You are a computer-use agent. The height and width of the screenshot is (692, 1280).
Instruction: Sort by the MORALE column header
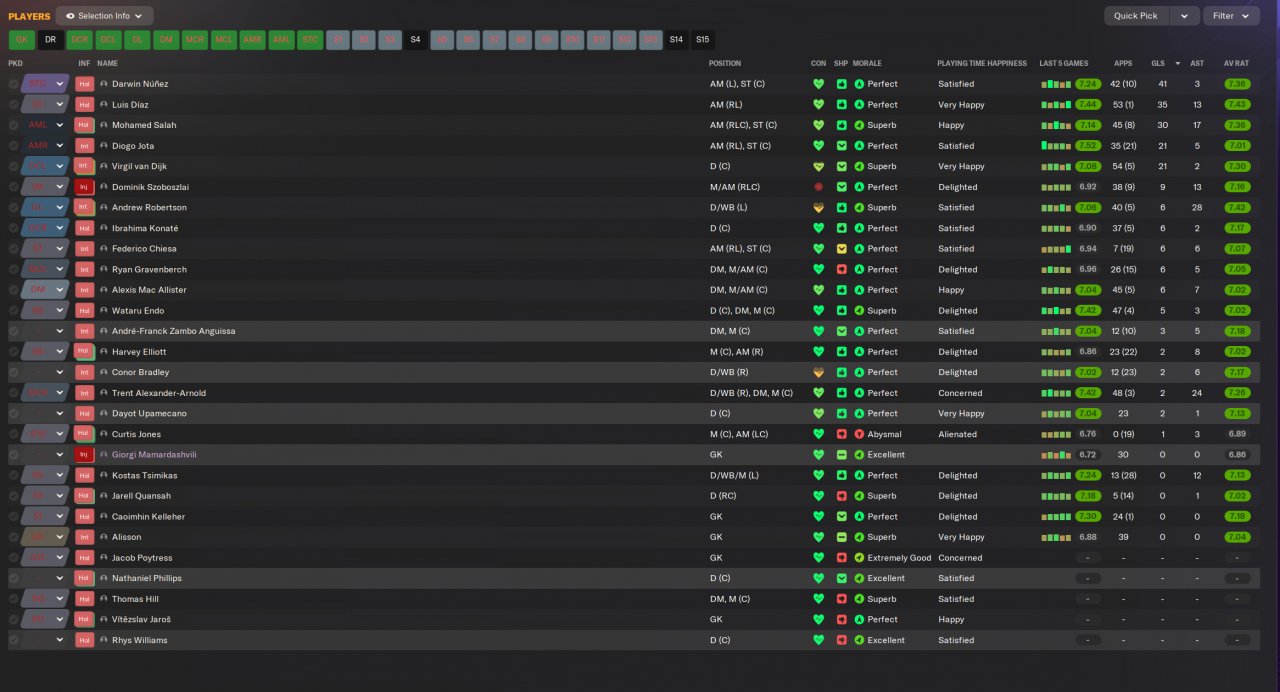pyautogui.click(x=867, y=63)
